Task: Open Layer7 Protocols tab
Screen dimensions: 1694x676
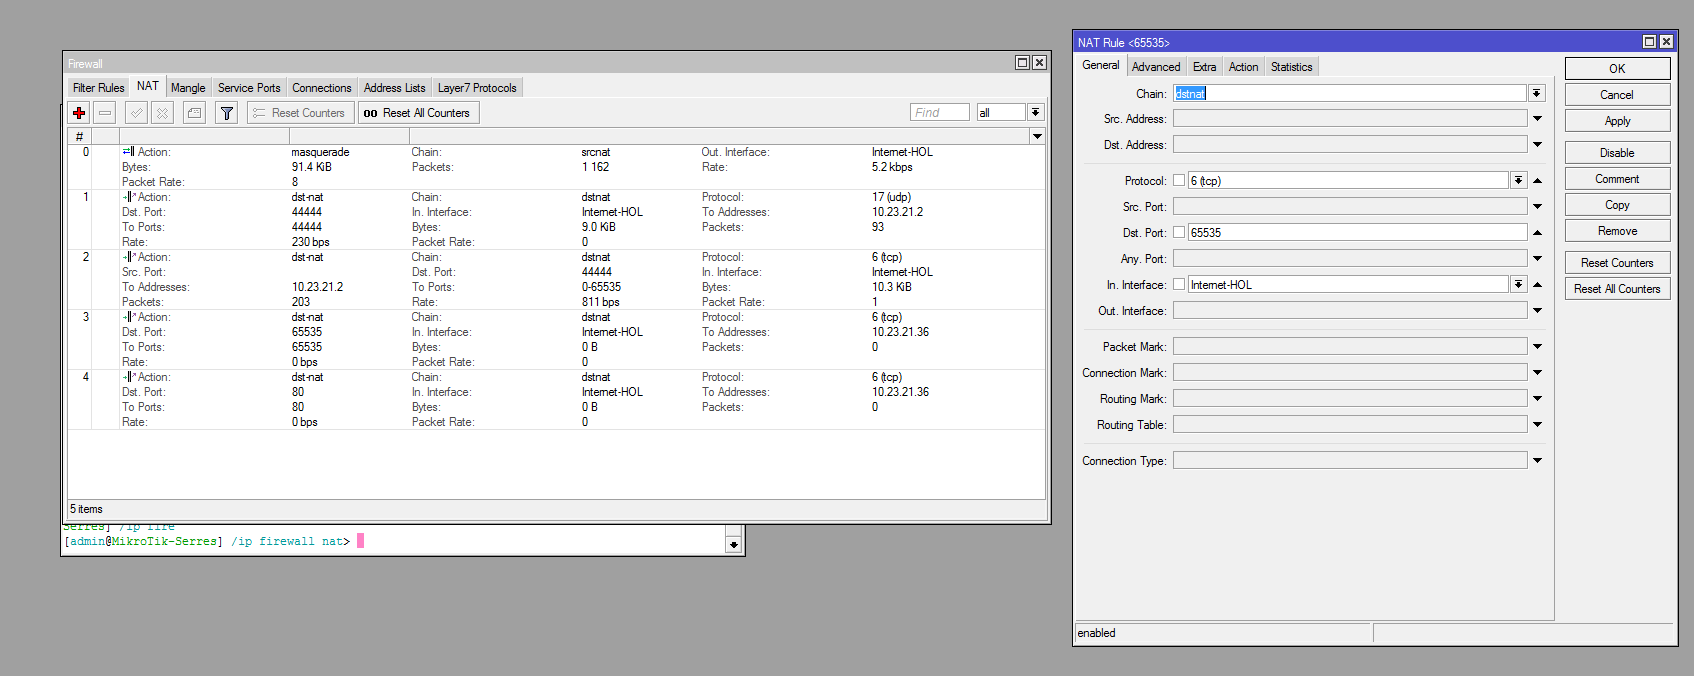Action: point(477,88)
